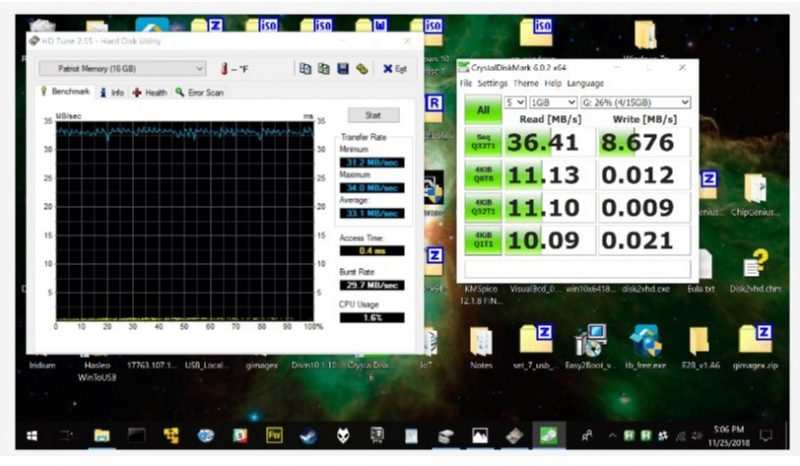The image size is (800, 466).
Task: Expand the hidden system tray icons chevron
Action: (x=612, y=435)
